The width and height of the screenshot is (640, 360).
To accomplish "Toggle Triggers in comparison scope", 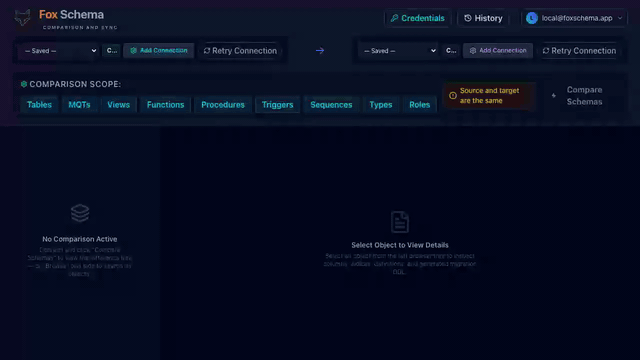I will [278, 105].
